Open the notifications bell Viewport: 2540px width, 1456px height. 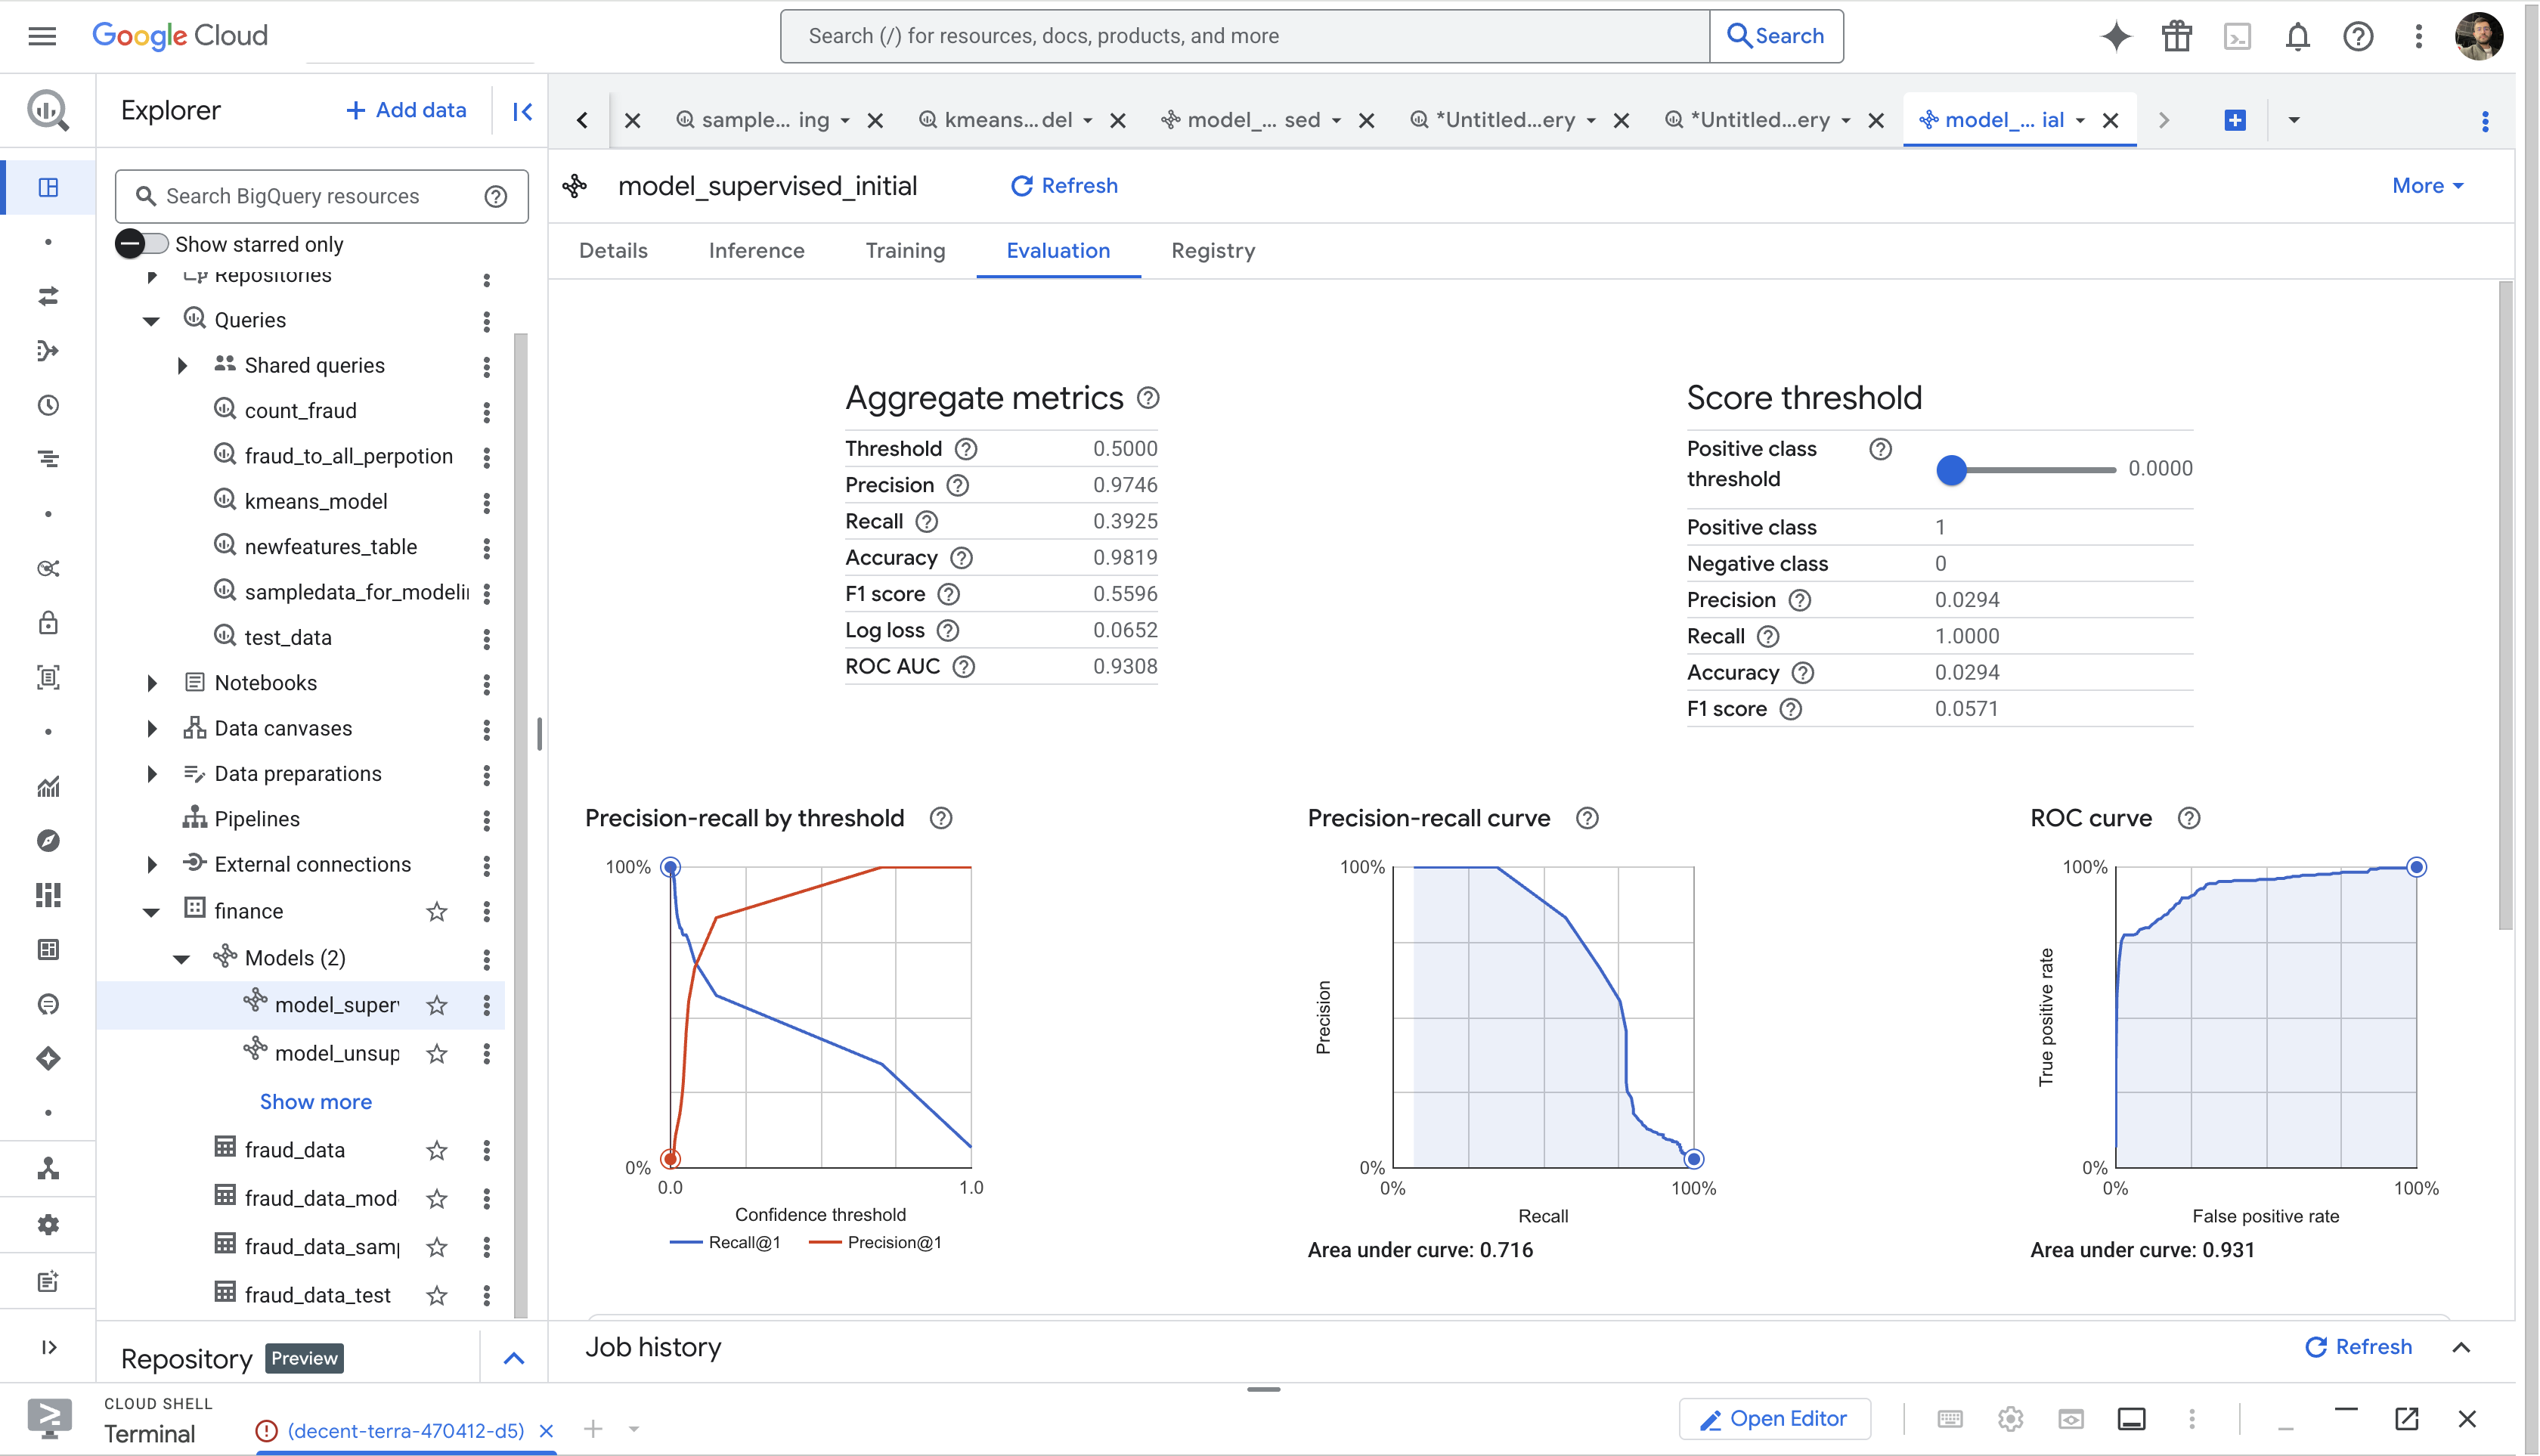coord(2298,37)
